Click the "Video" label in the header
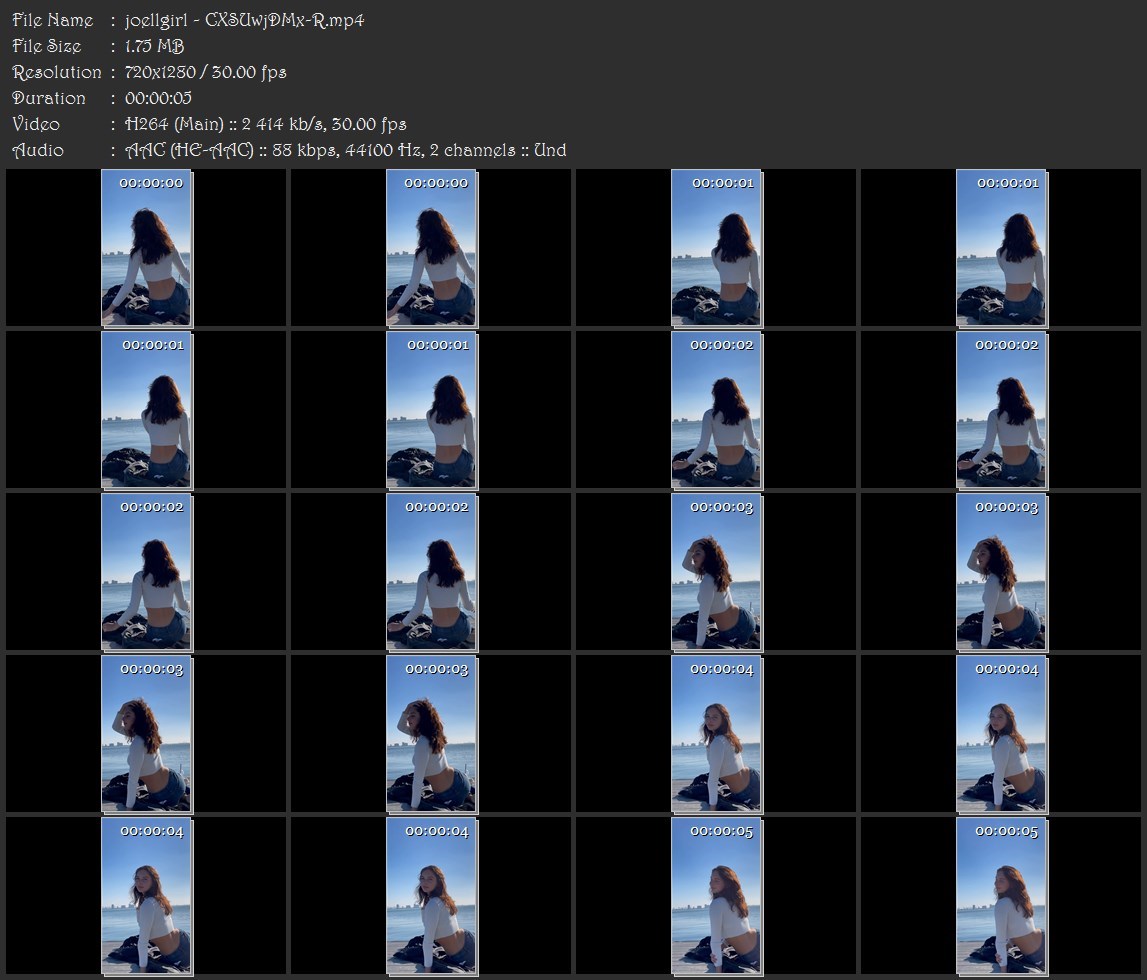 pyautogui.click(x=36, y=124)
